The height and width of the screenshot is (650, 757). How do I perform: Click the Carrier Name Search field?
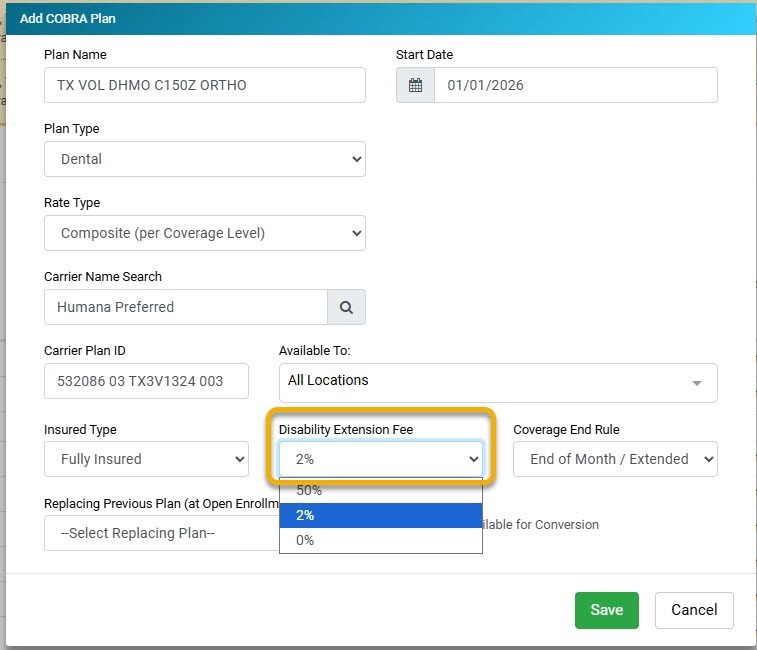186,307
